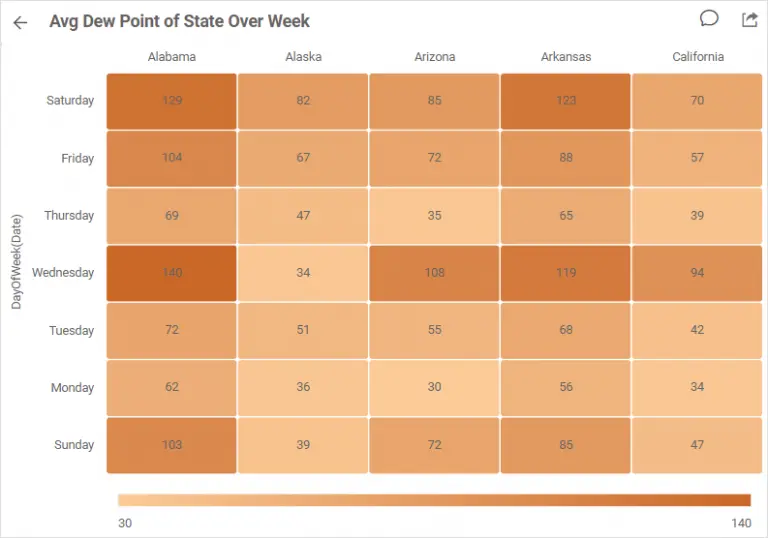Viewport: 768px width, 538px height.
Task: Click the DayOfWeek(Date) axis title
Action: click(x=17, y=258)
